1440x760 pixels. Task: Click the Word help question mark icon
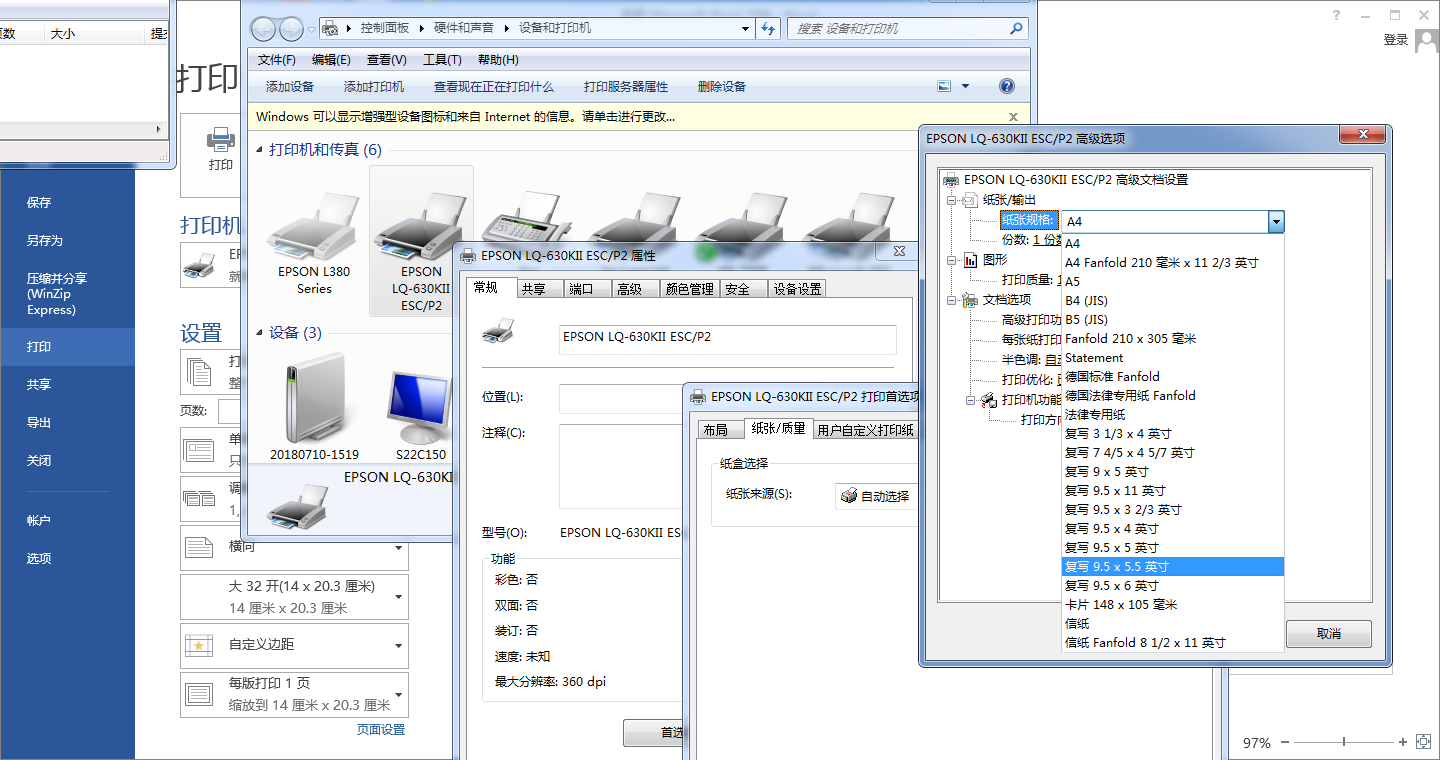click(x=1336, y=15)
